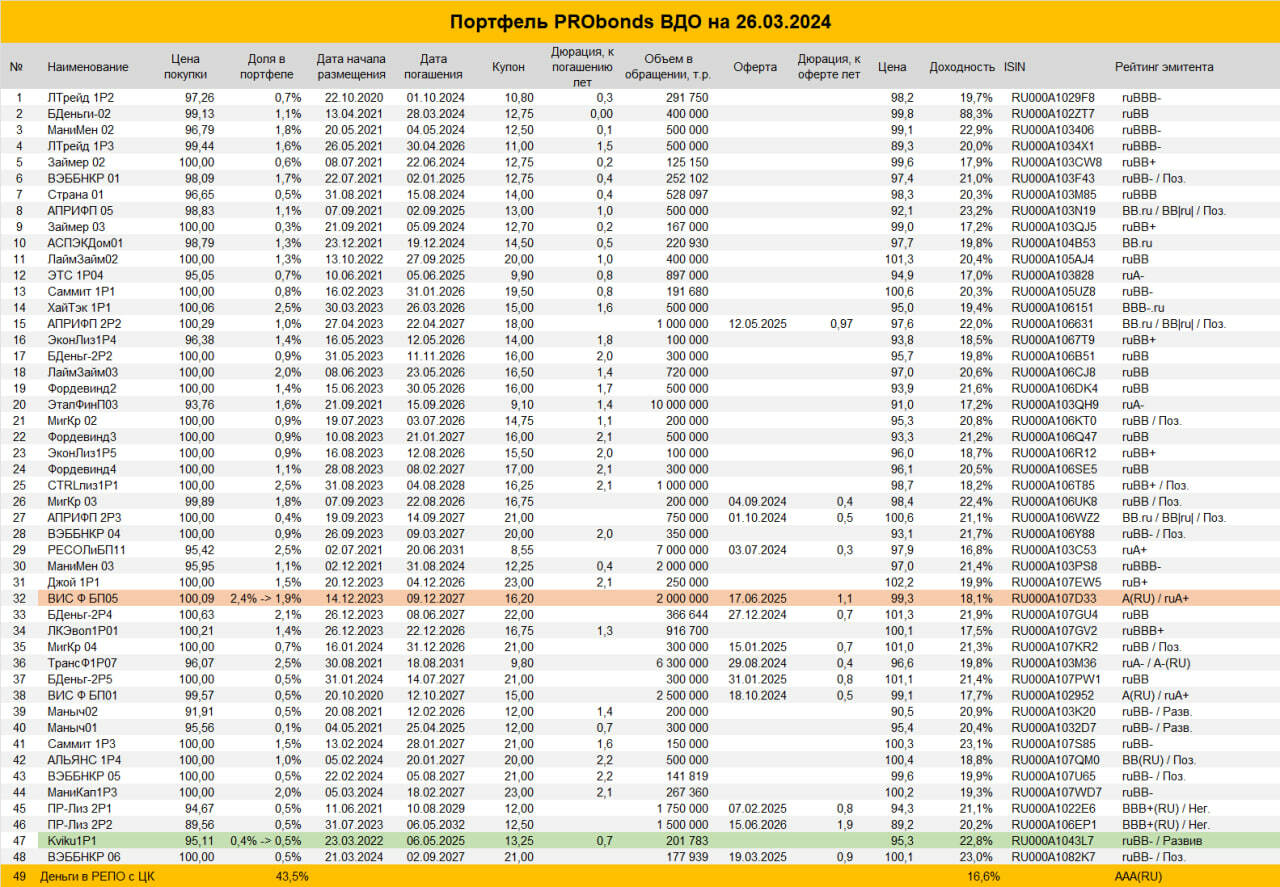Image resolution: width=1280 pixels, height=887 pixels.
Task: Select the 'Цена покупки' column header
Action: click(185, 67)
